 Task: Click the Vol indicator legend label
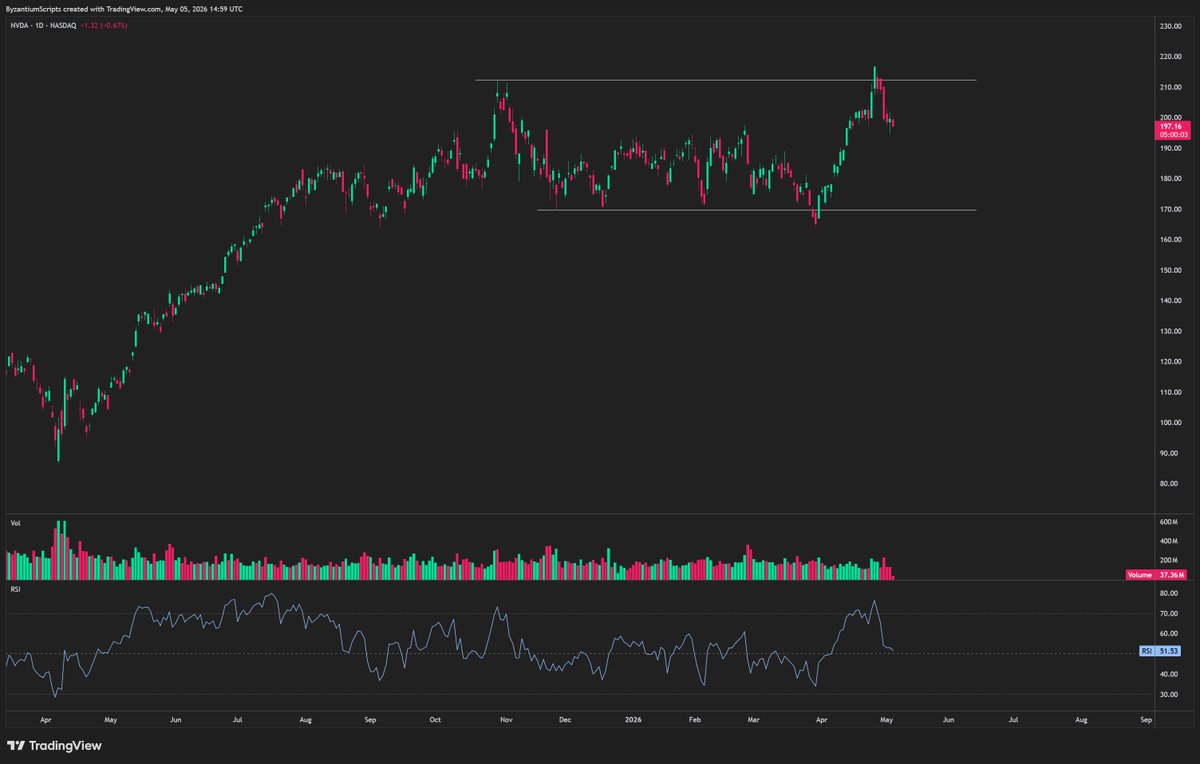[14, 522]
